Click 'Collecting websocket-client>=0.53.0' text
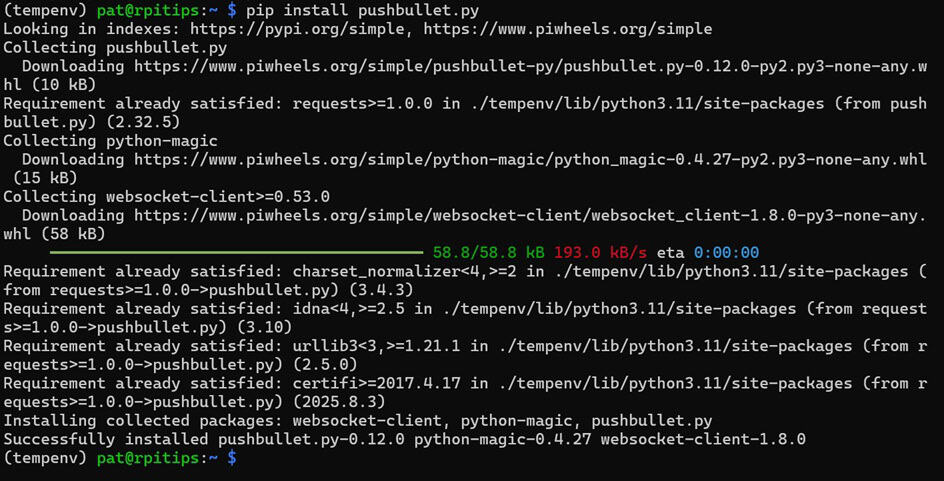 point(166,197)
